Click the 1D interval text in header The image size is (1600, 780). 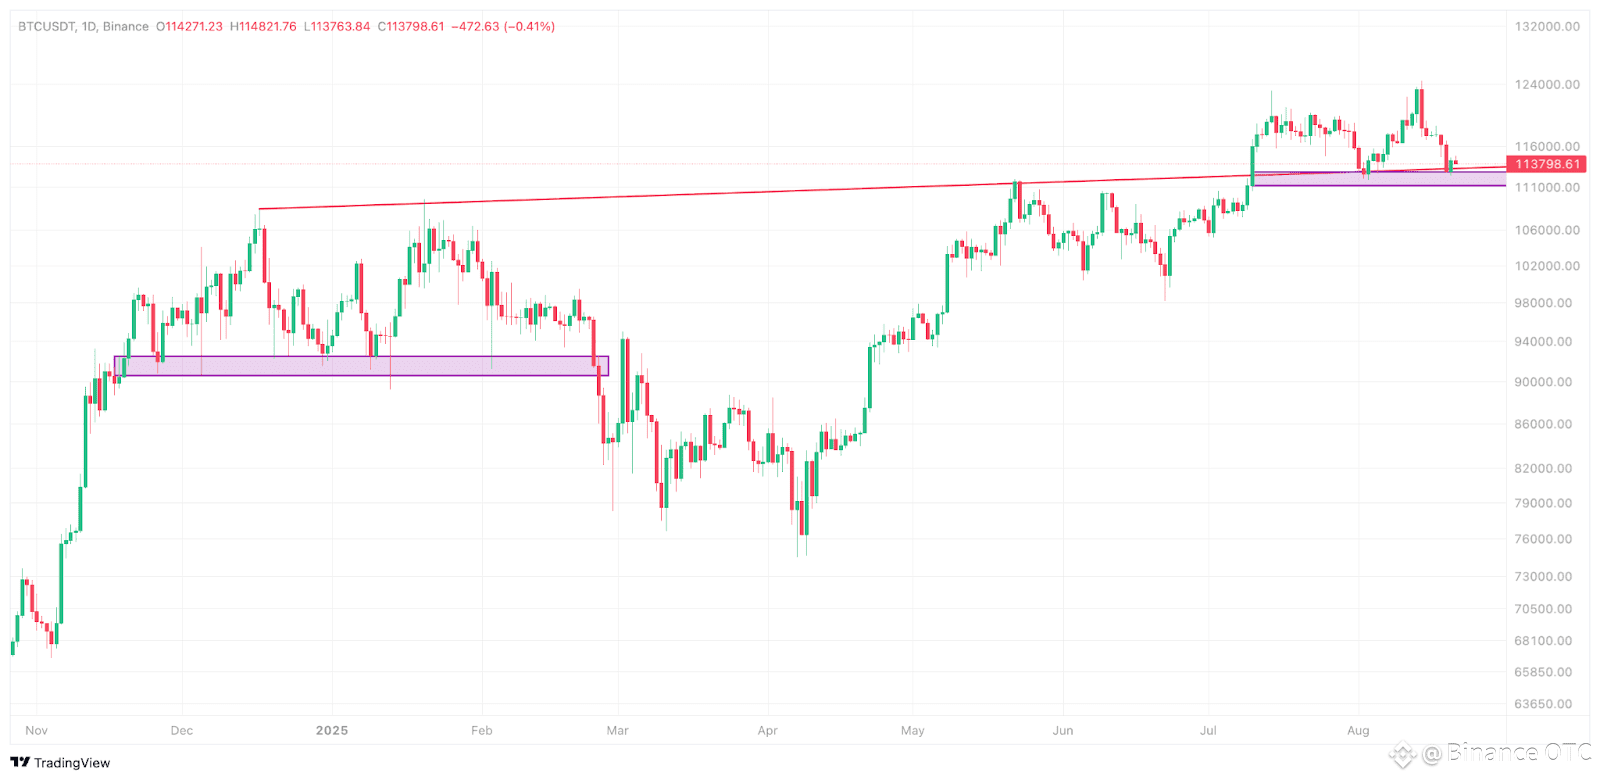[88, 26]
